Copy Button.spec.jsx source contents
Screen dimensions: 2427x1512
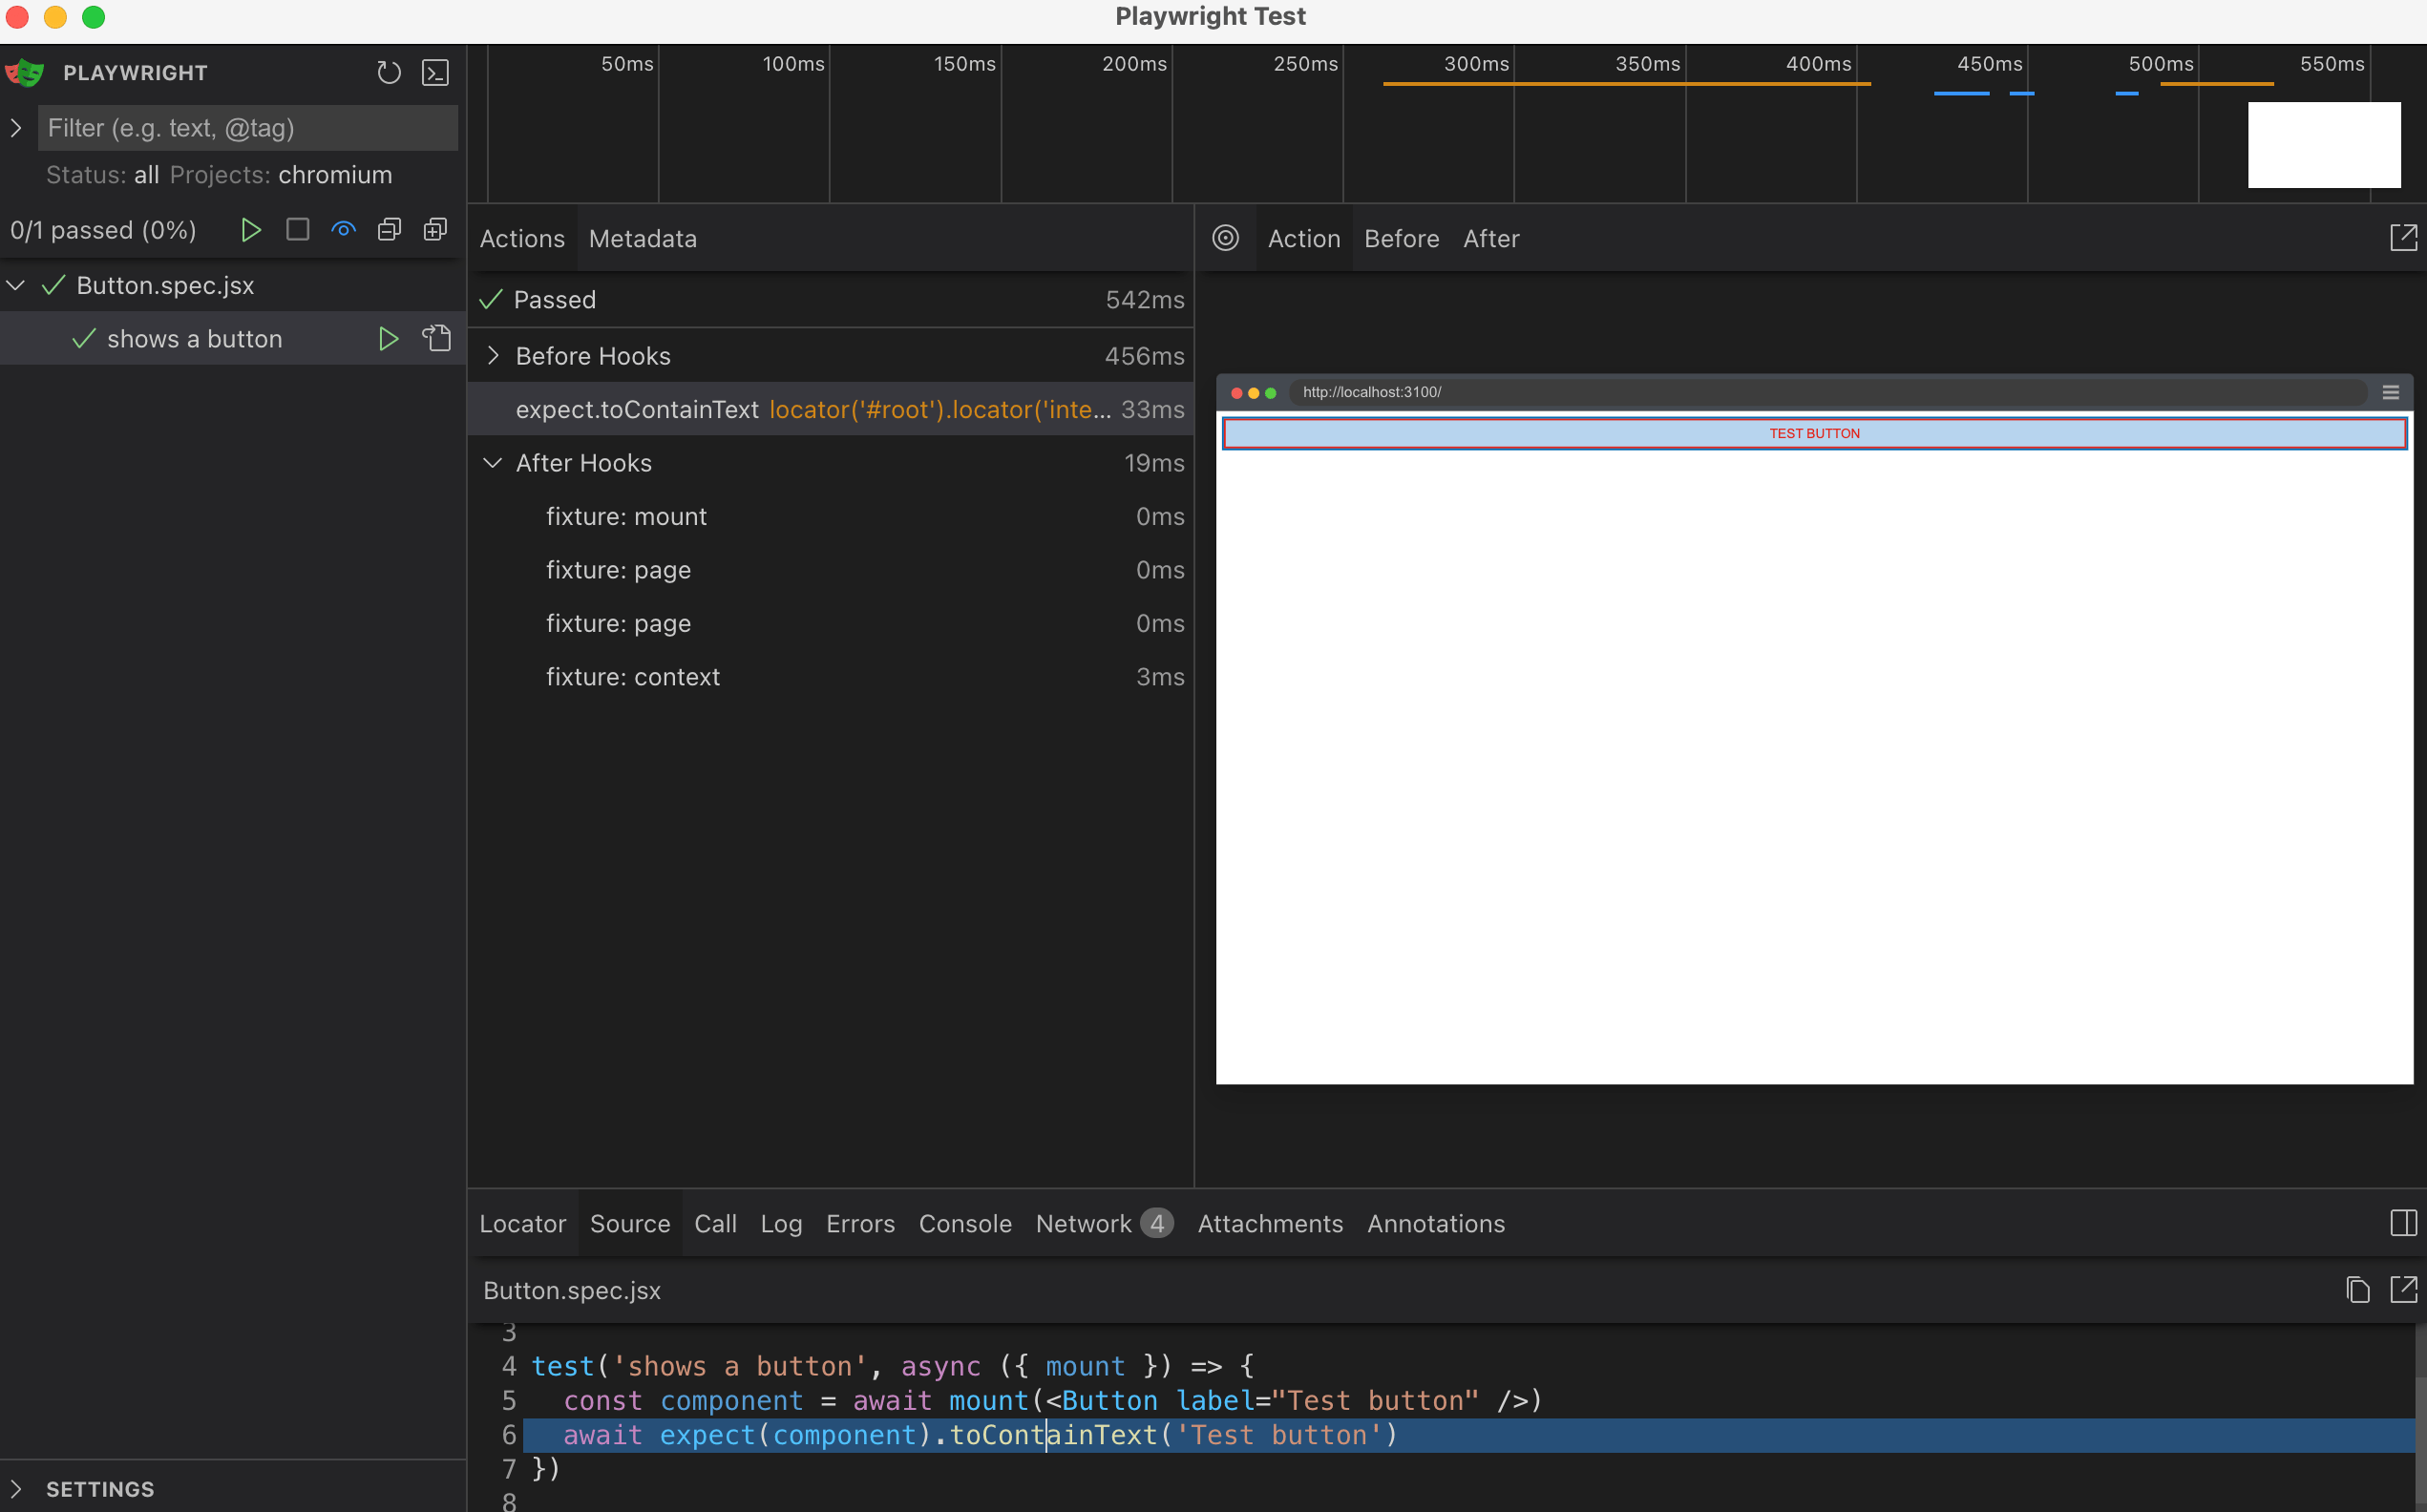(2357, 1290)
